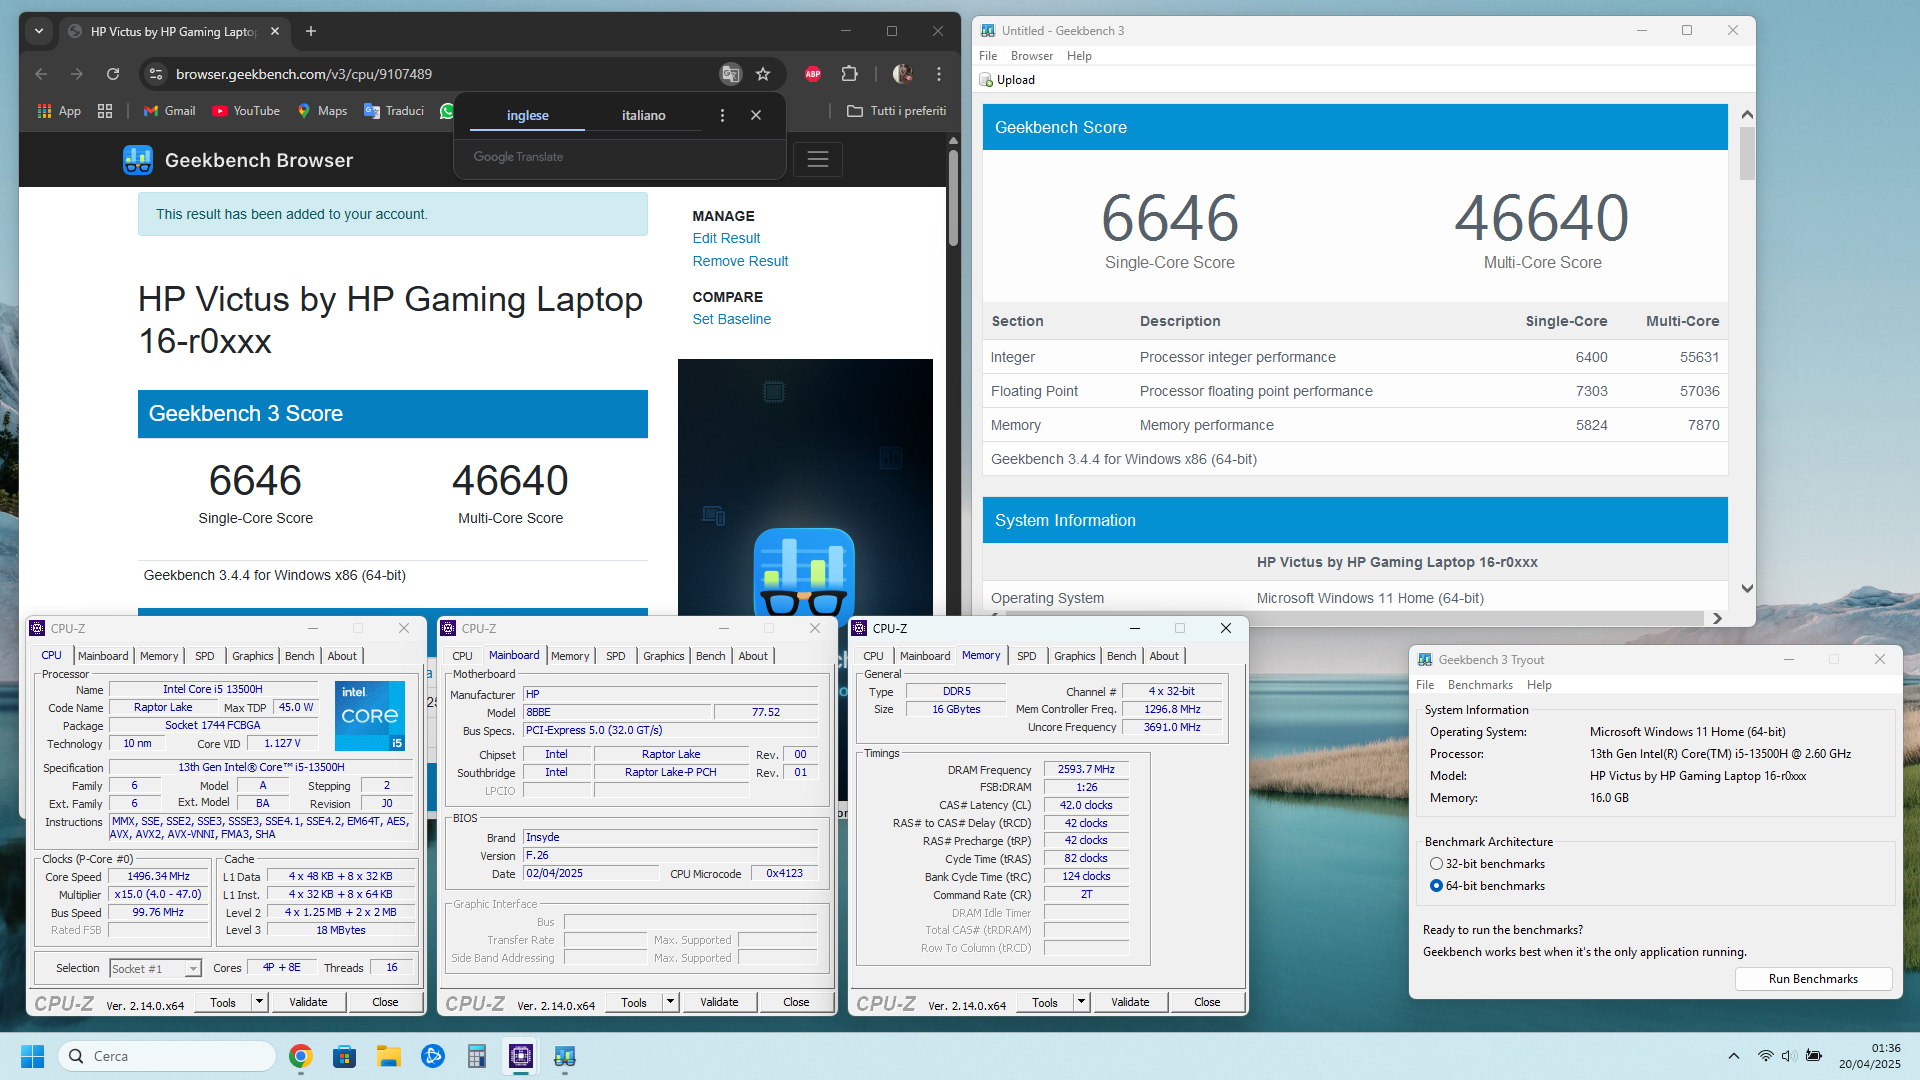Open Chrome from the taskbar
The height and width of the screenshot is (1080, 1920).
click(300, 1056)
